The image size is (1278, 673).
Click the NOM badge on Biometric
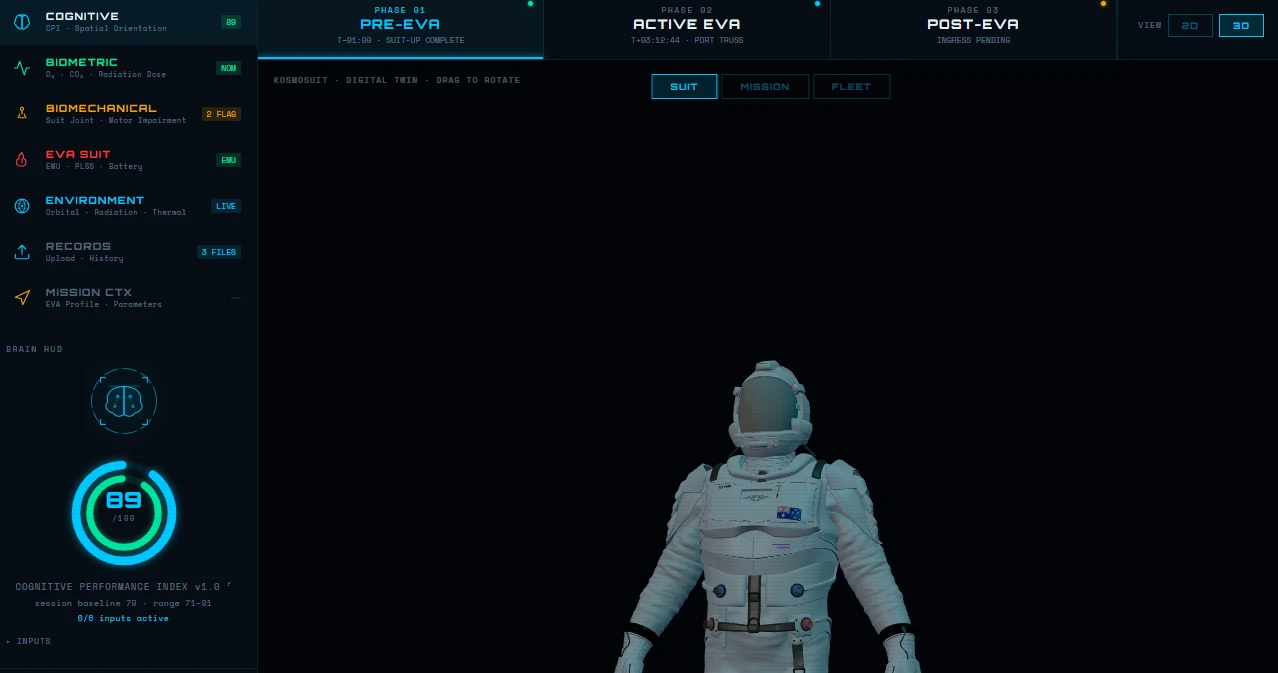[229, 68]
